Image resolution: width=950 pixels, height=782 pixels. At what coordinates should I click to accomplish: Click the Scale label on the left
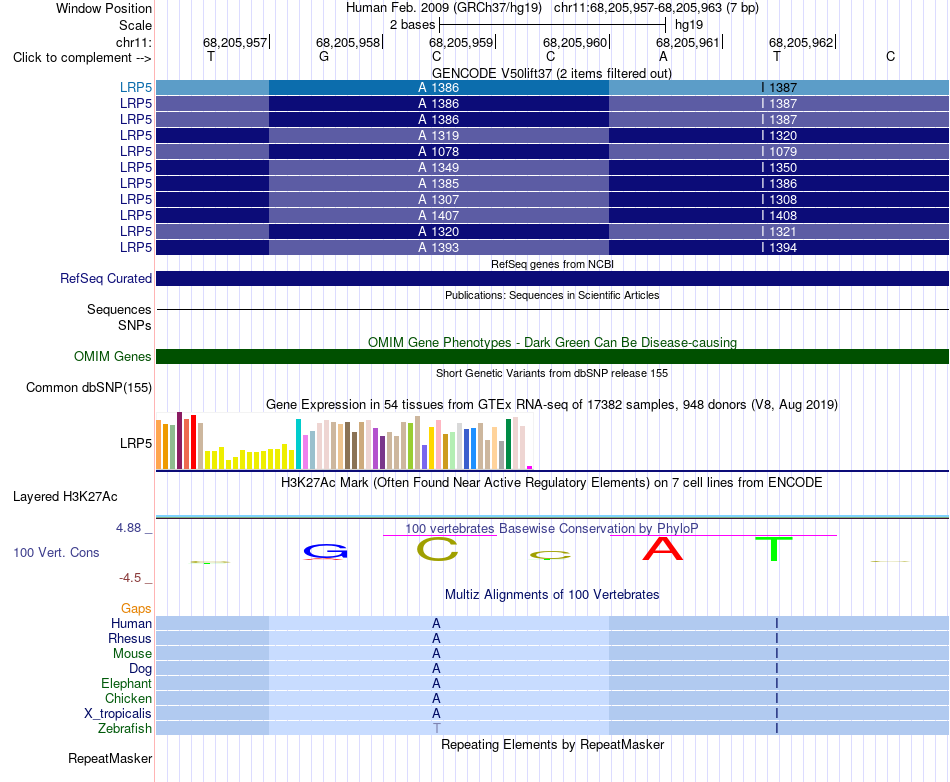pyautogui.click(x=135, y=25)
